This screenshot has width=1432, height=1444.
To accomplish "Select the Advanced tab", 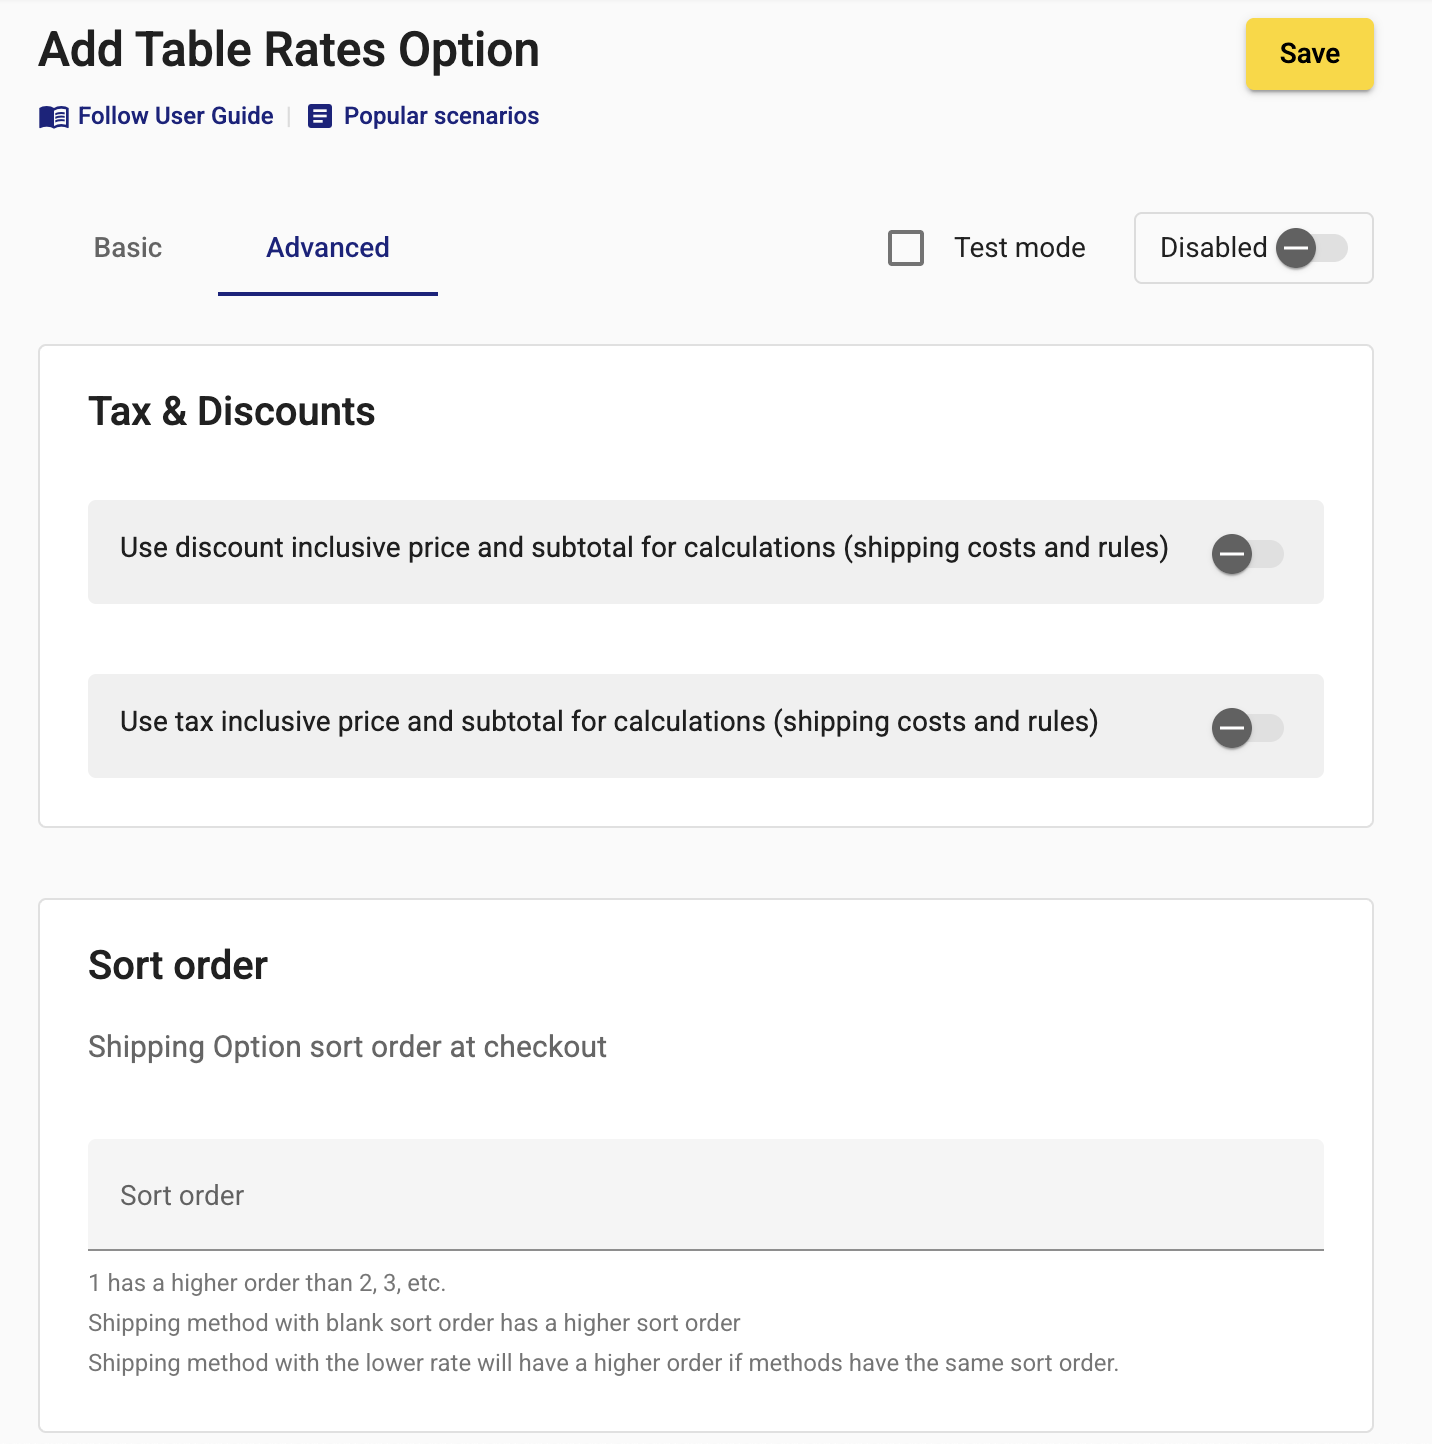I will [328, 248].
